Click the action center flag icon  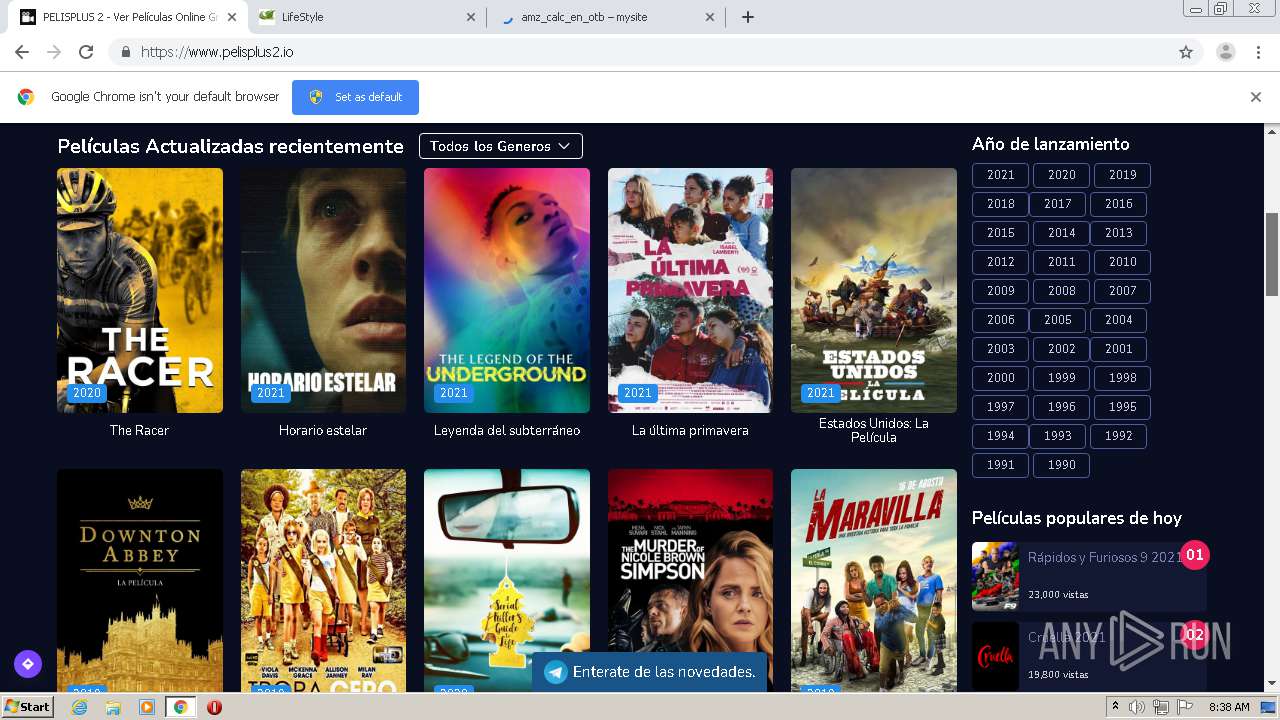(x=1185, y=707)
